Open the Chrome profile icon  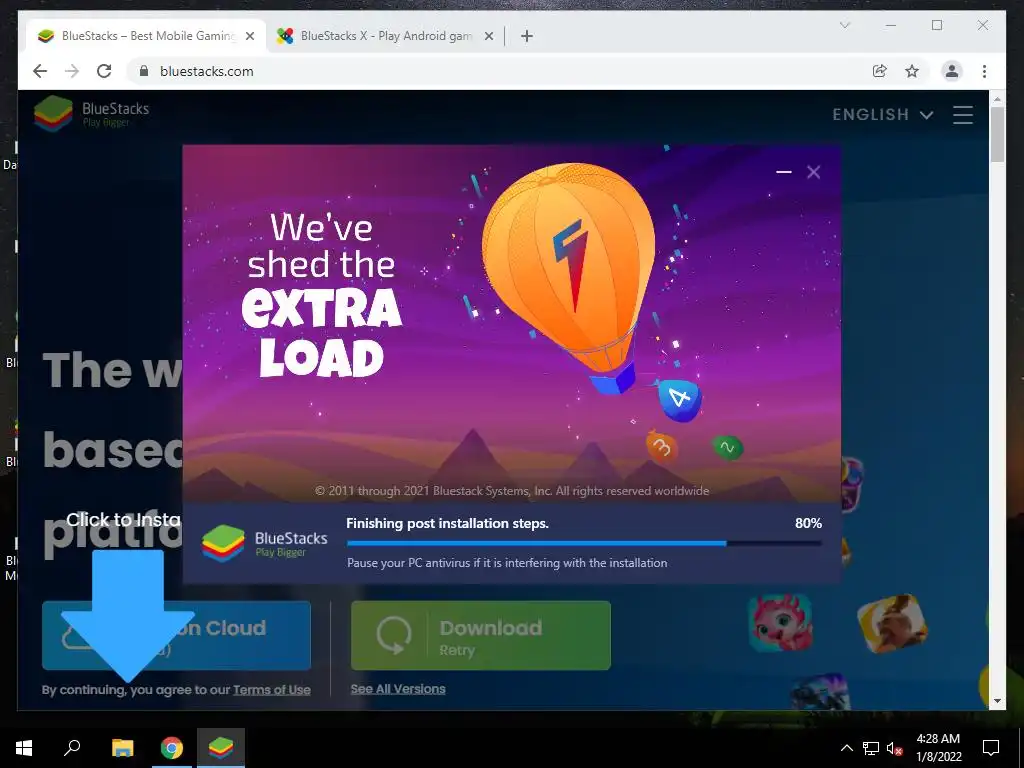[x=952, y=71]
